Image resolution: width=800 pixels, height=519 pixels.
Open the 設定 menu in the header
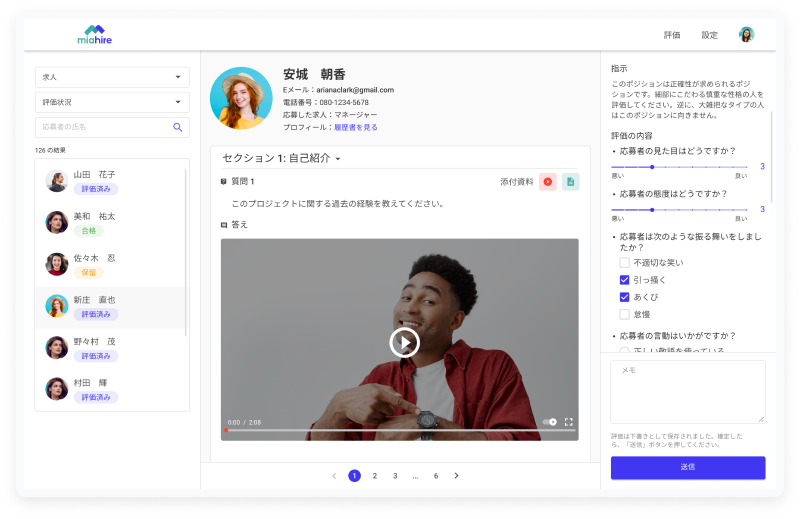pyautogui.click(x=709, y=35)
